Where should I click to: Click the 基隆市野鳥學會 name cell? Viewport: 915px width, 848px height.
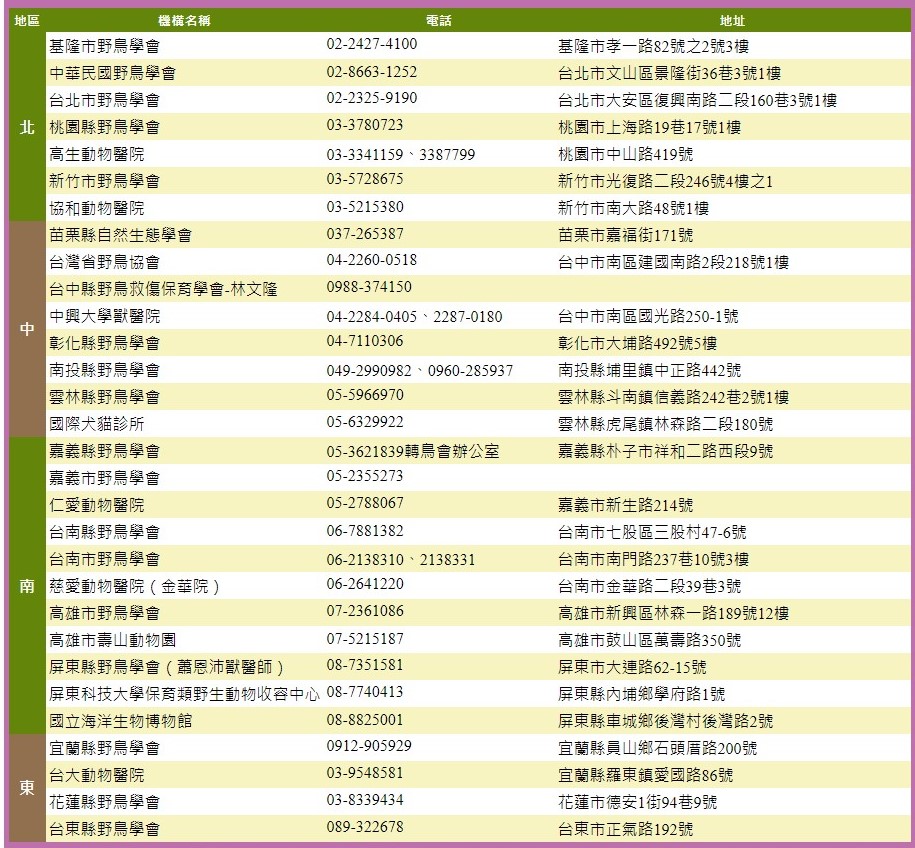(104, 46)
